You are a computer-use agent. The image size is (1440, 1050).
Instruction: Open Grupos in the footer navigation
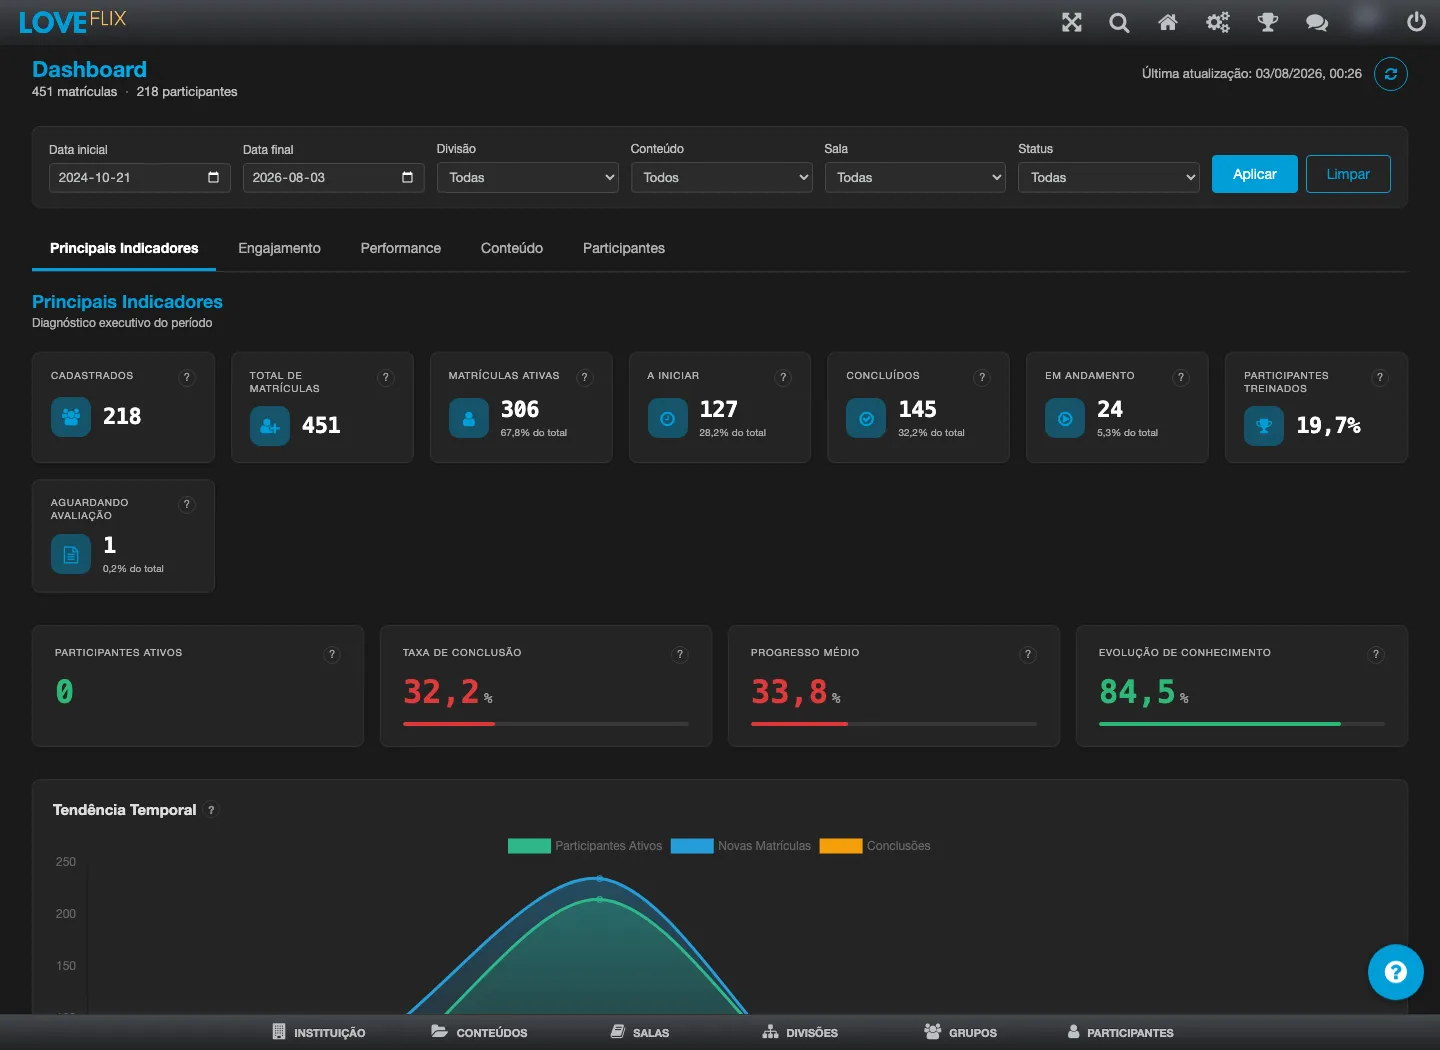click(x=961, y=1032)
